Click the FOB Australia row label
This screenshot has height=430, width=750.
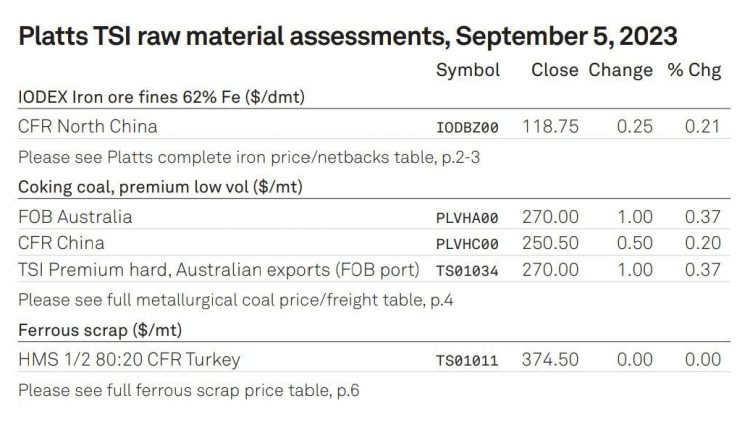coord(75,217)
